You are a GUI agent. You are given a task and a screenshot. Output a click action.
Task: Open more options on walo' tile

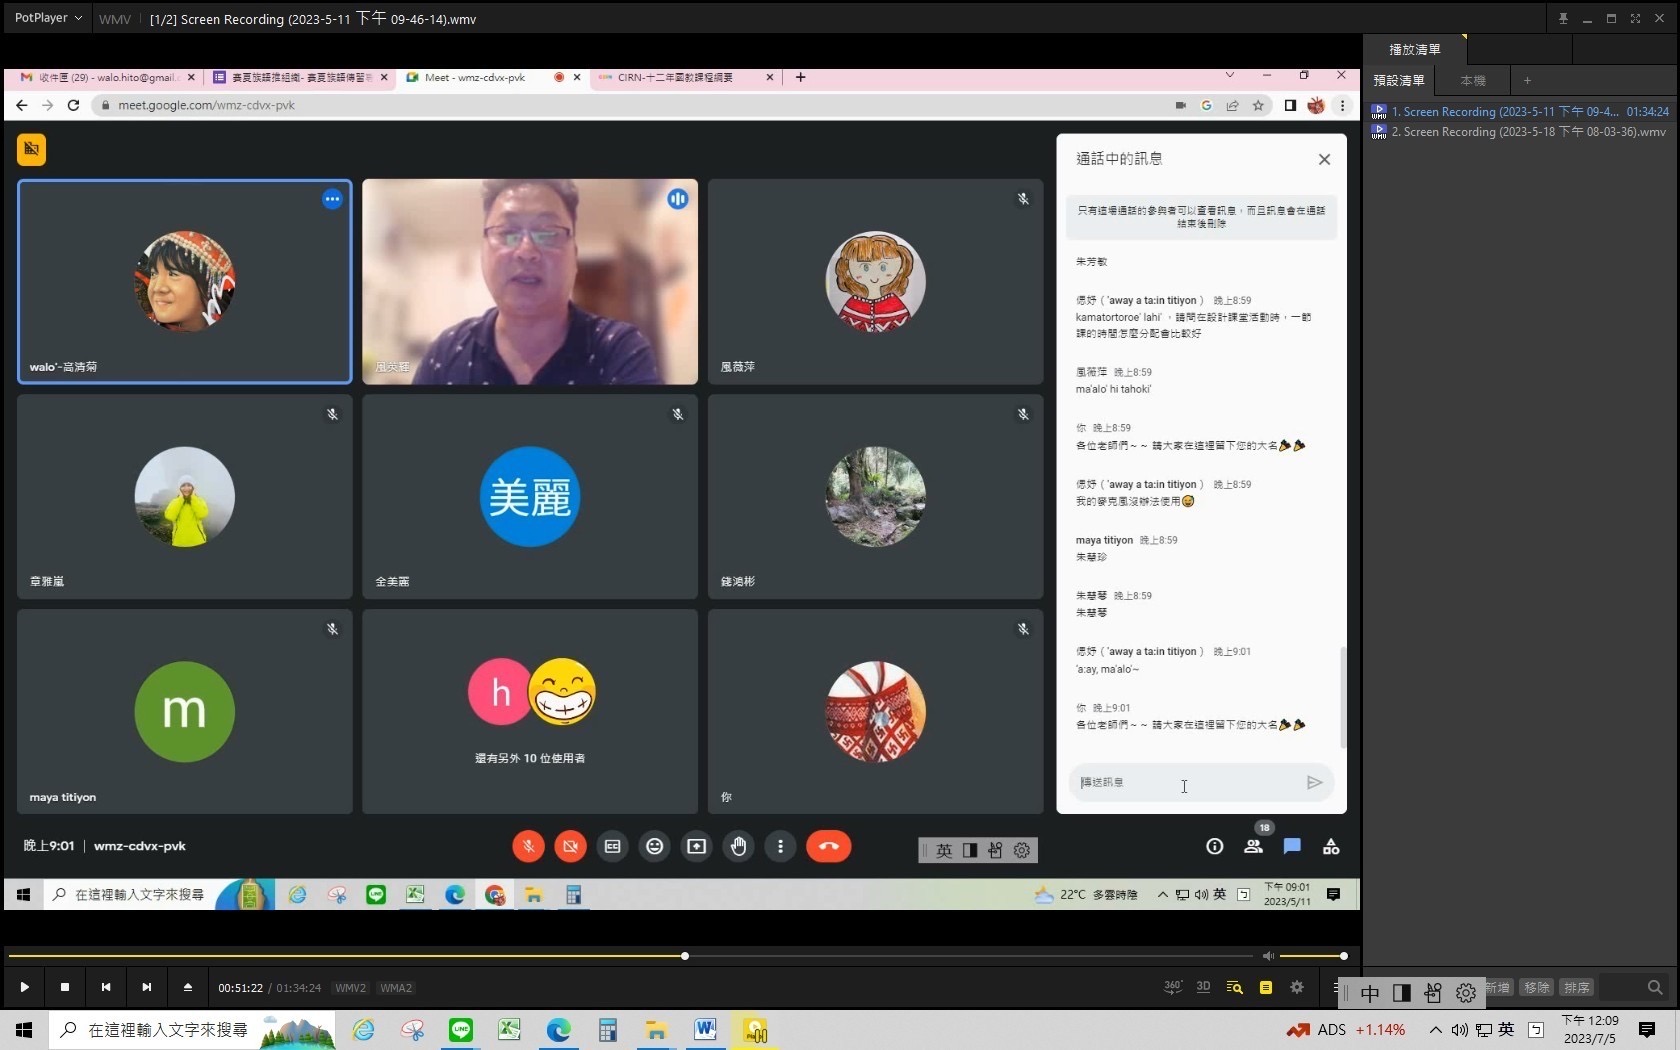[x=332, y=199]
